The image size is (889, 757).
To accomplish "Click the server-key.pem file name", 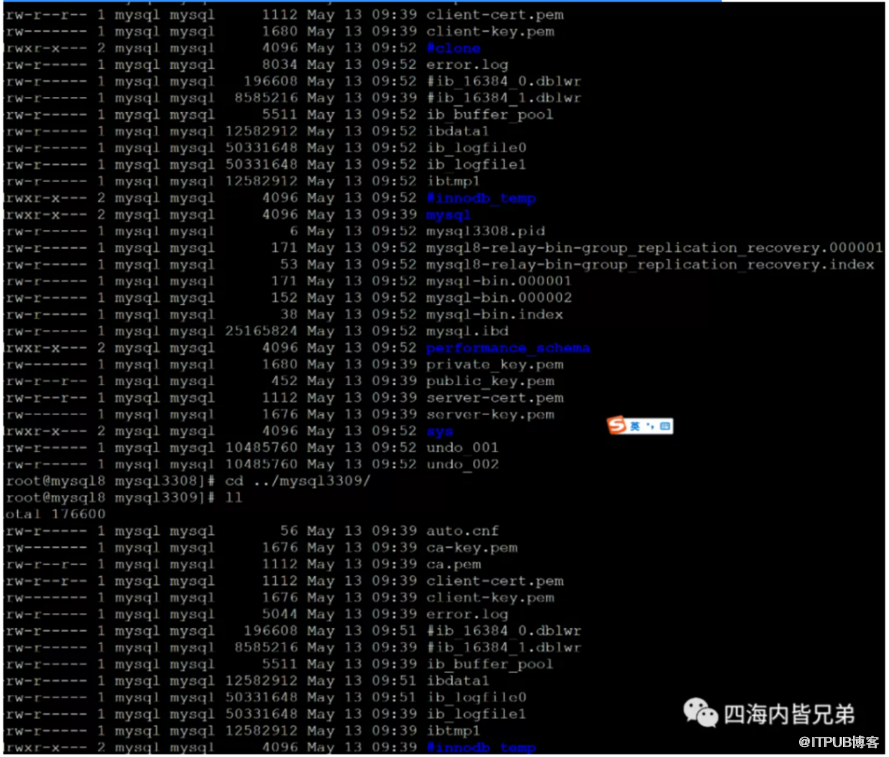I will point(490,415).
